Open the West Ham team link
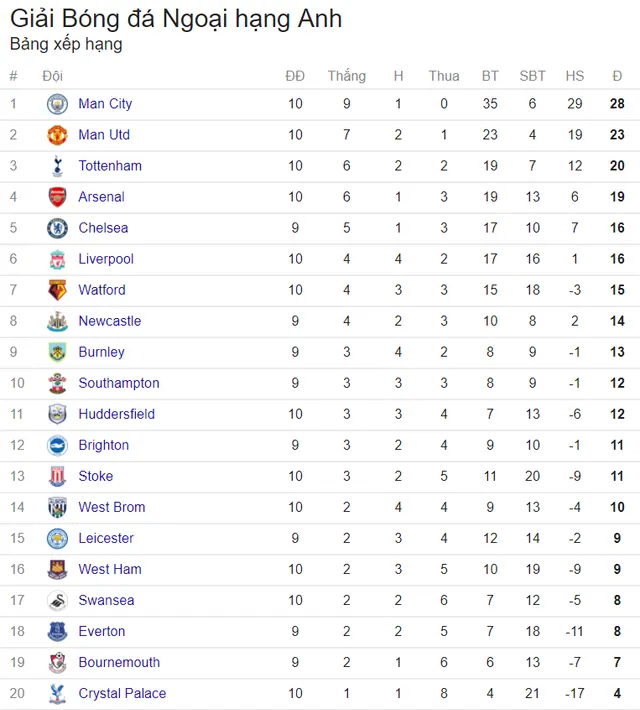 click(110, 570)
